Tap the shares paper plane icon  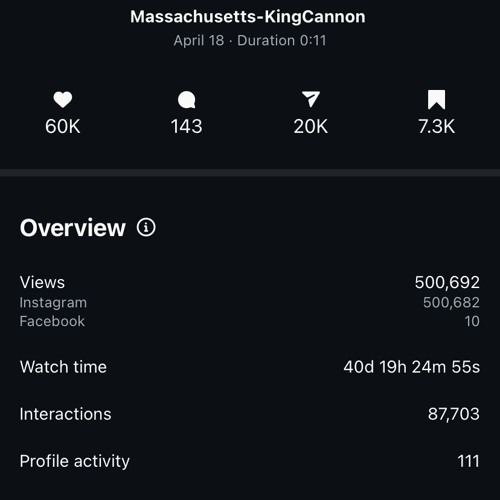coord(311,99)
